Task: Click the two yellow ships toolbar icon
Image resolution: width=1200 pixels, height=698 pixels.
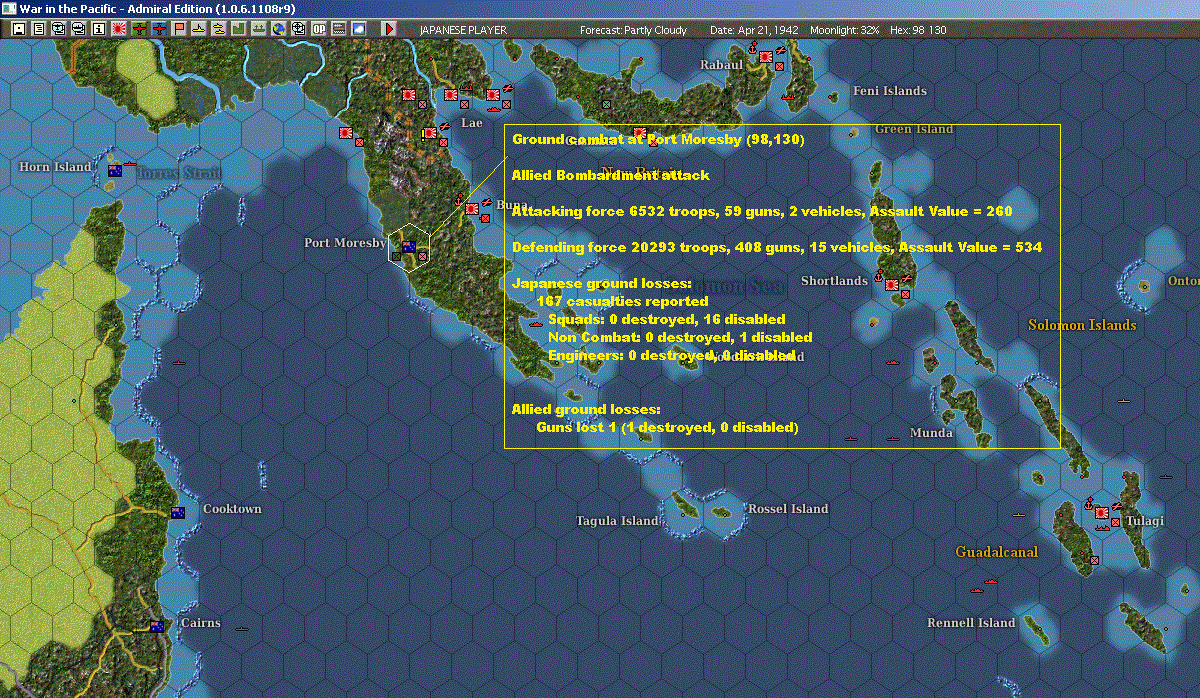Action: (x=219, y=29)
